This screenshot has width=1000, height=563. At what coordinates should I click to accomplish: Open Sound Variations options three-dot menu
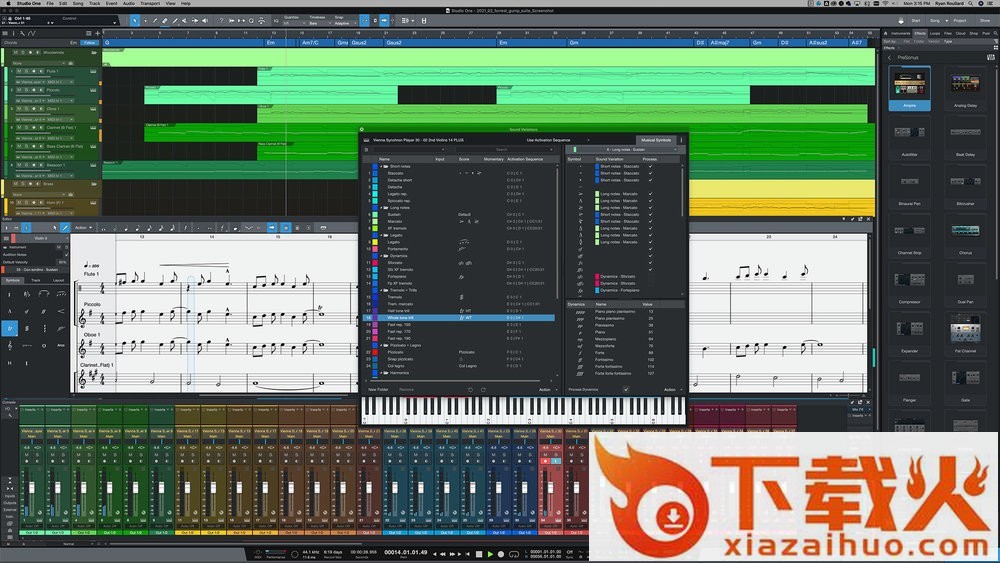[x=681, y=140]
